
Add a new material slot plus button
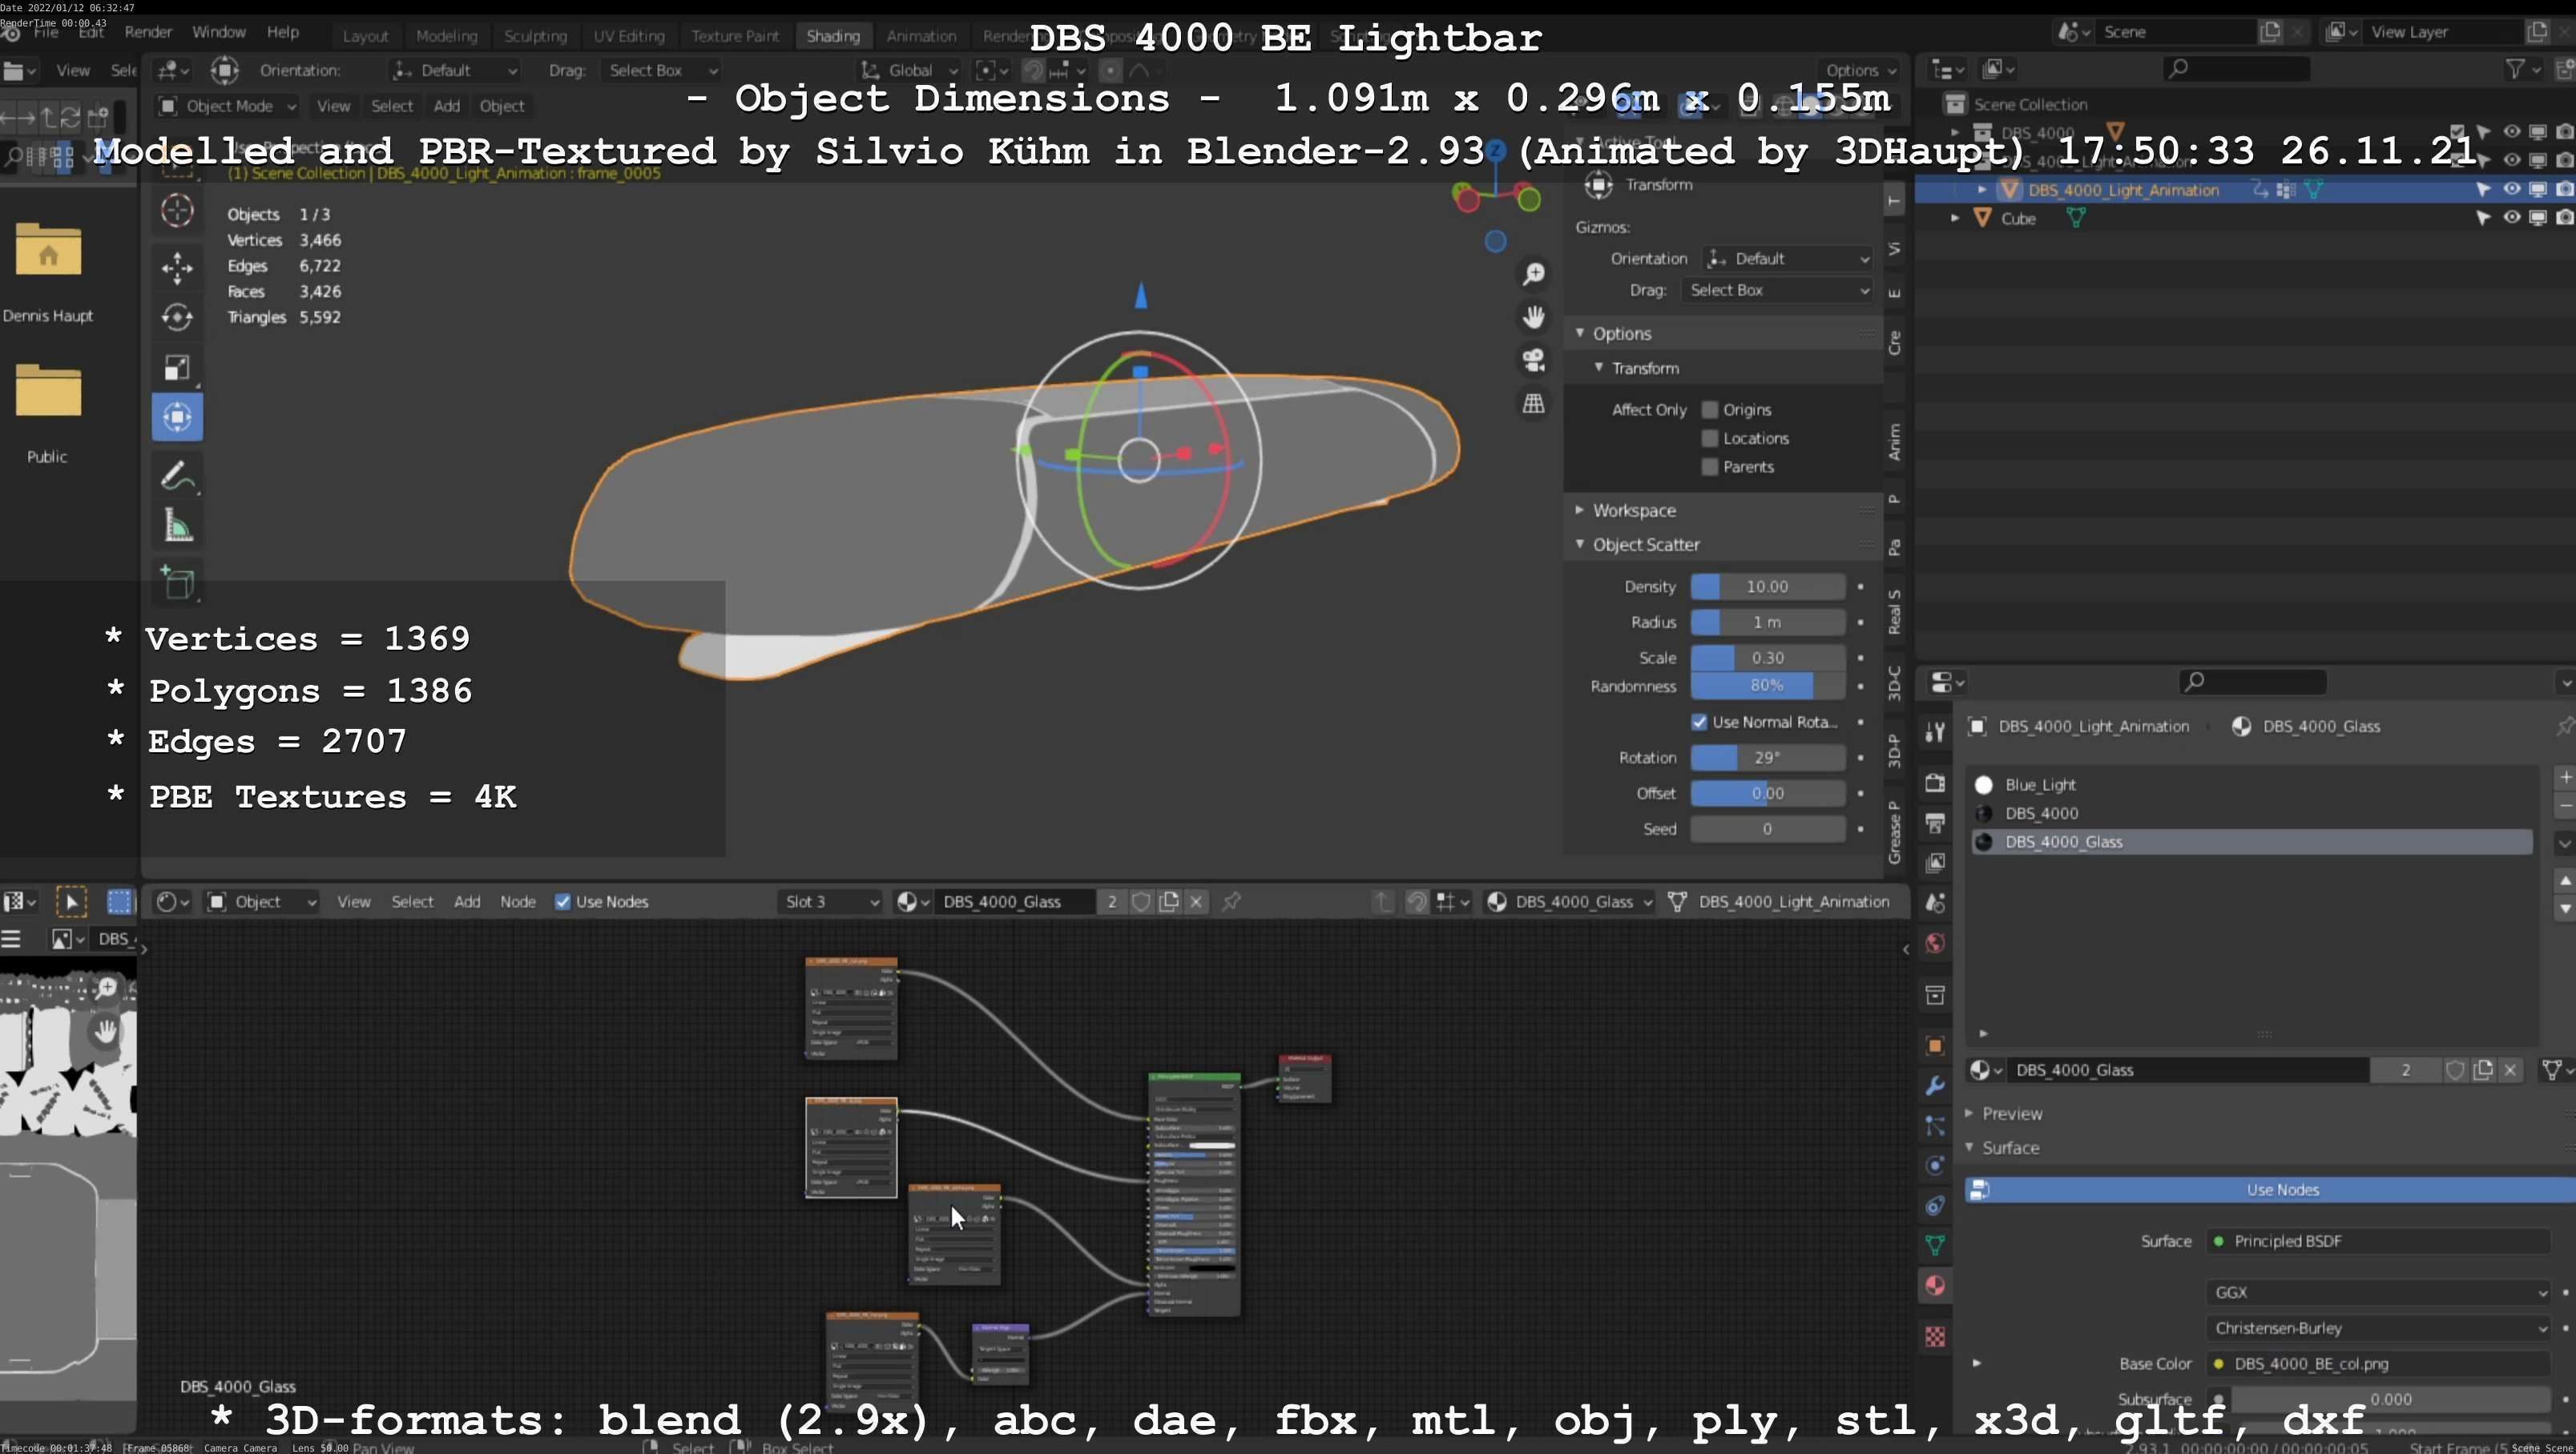tap(2565, 777)
